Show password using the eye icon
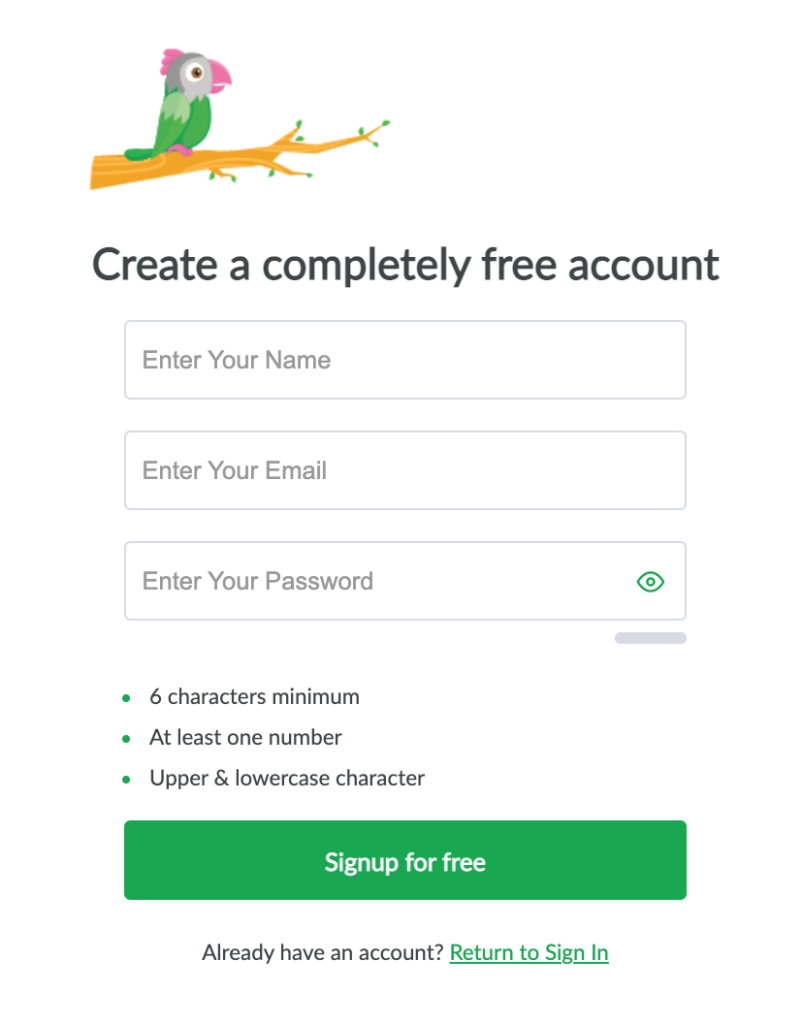Screen dimensions: 803x1024 [x=650, y=581]
